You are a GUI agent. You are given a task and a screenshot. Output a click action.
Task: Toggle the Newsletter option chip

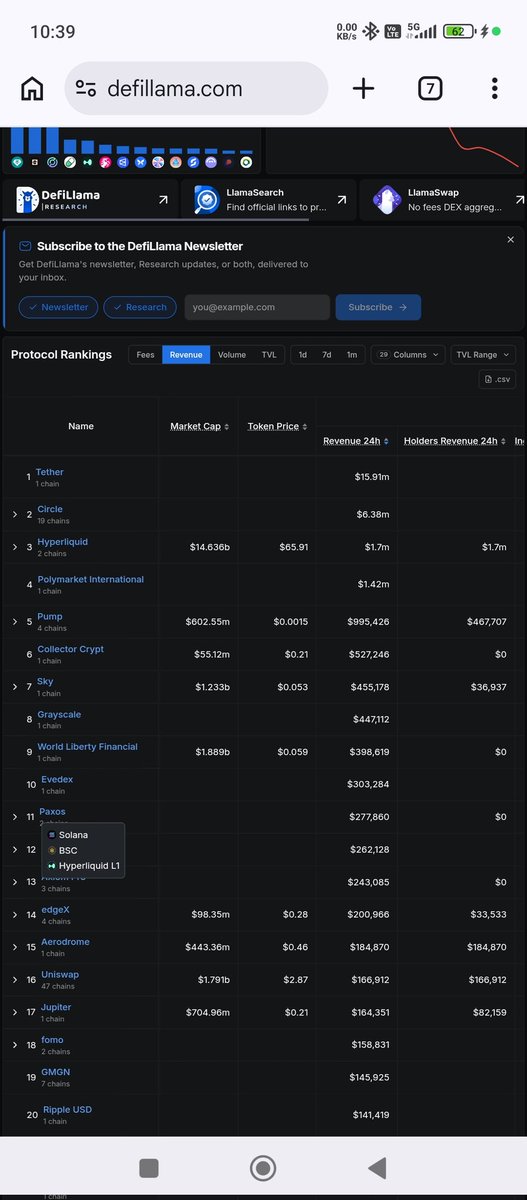(x=58, y=307)
